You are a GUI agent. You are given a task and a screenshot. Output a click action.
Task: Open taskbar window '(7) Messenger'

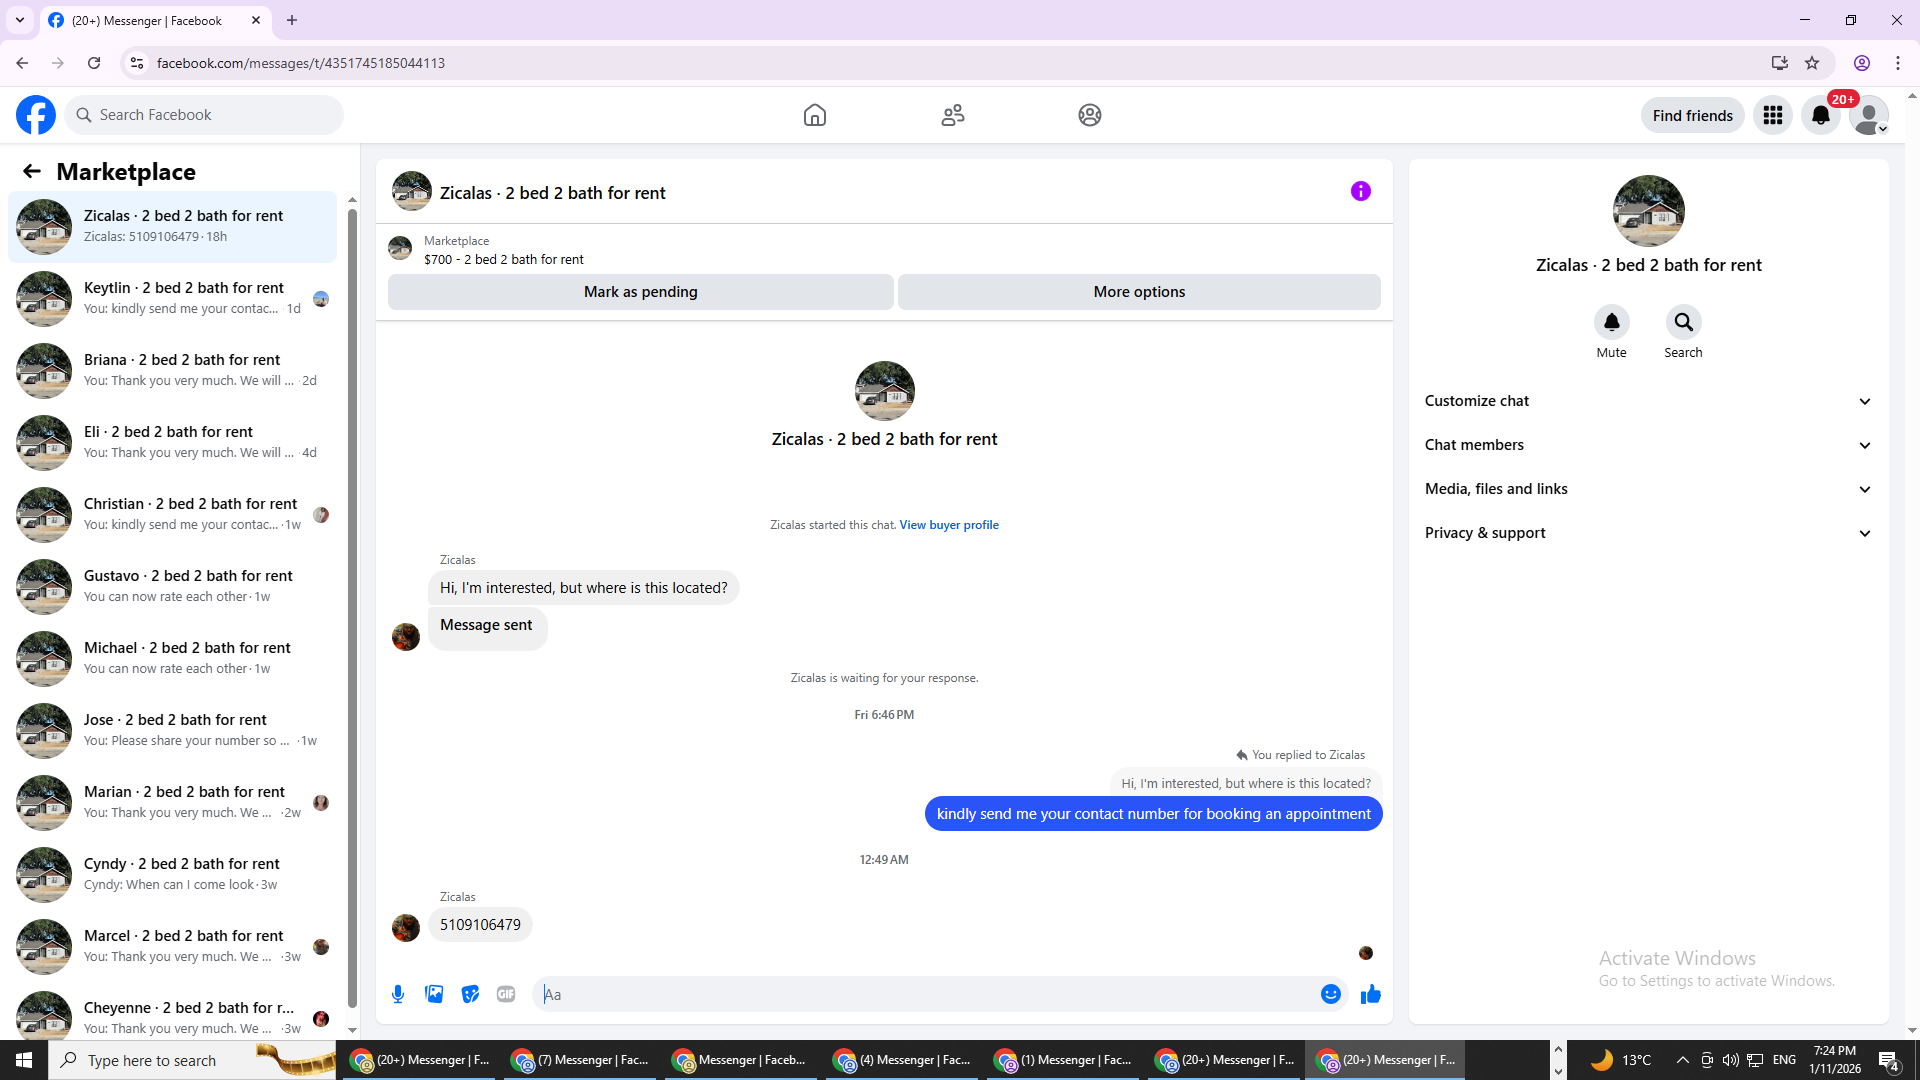pos(580,1060)
